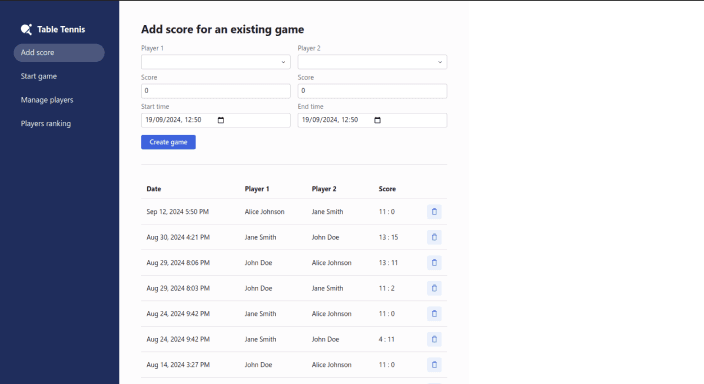Click the Create game button
The width and height of the screenshot is (704, 384).
click(x=168, y=142)
